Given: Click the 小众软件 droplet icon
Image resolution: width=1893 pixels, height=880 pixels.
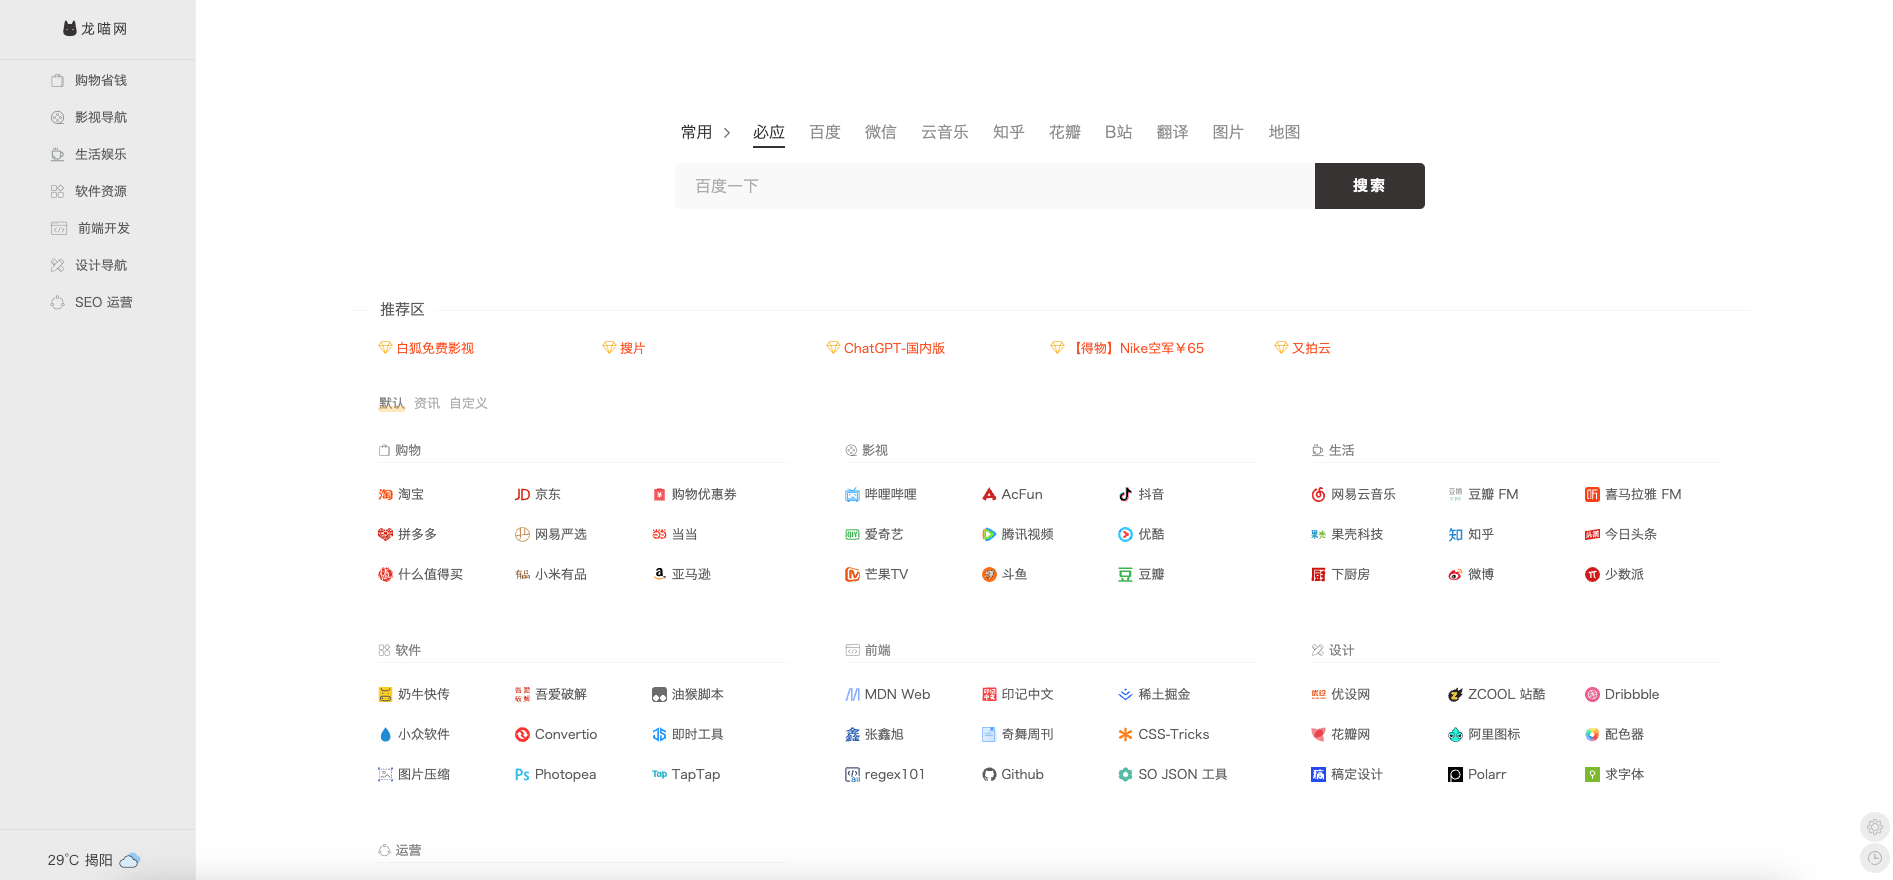Looking at the screenshot, I should pyautogui.click(x=385, y=734).
